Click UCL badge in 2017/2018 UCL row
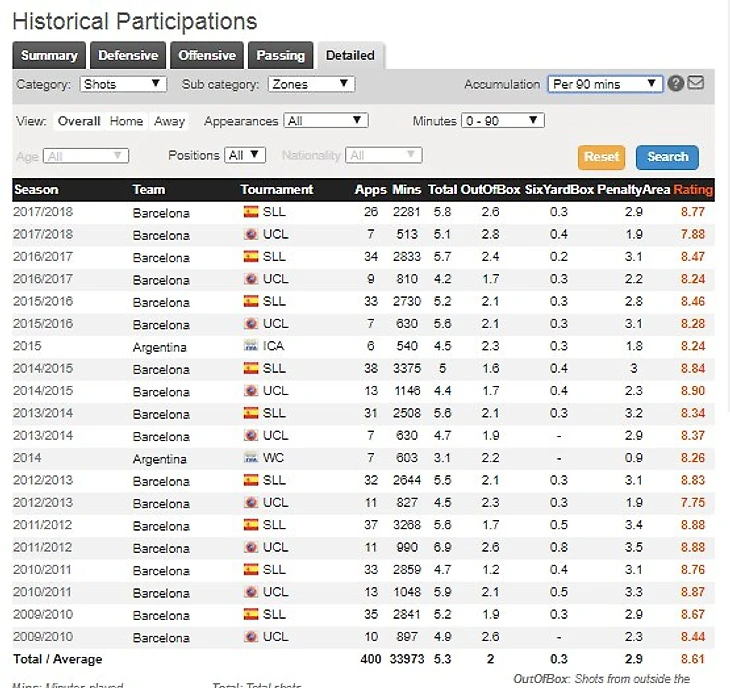The image size is (730, 688). click(x=250, y=234)
